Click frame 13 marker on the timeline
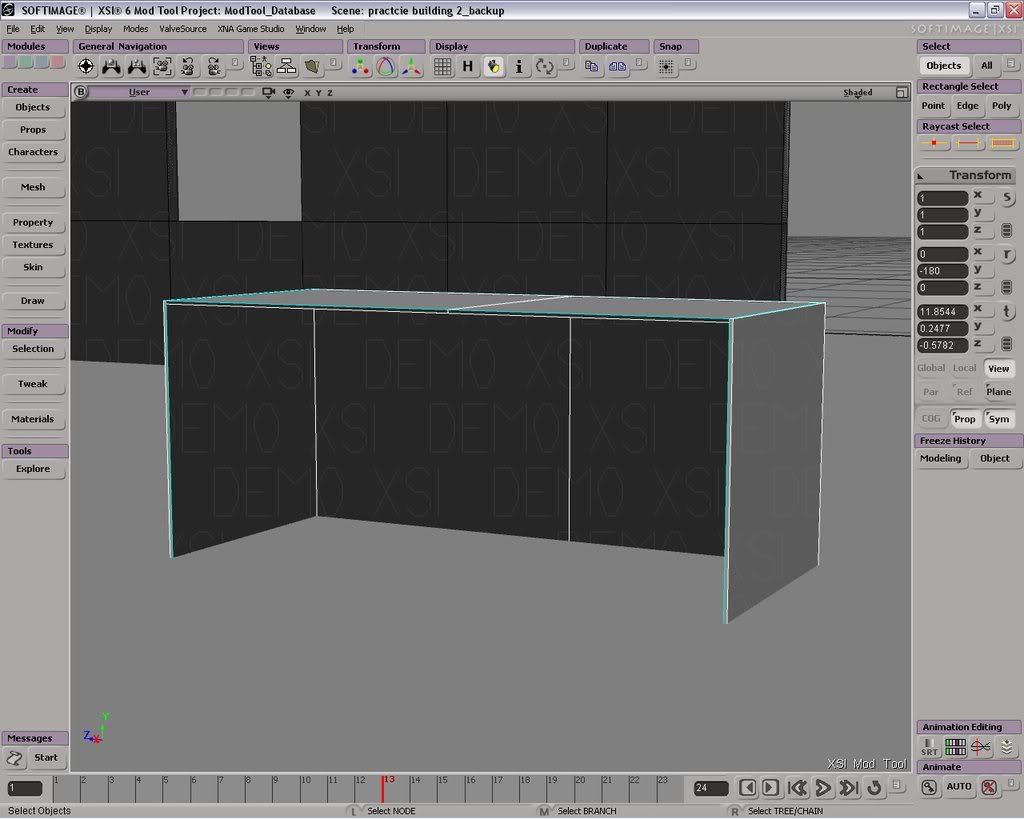 coord(383,787)
